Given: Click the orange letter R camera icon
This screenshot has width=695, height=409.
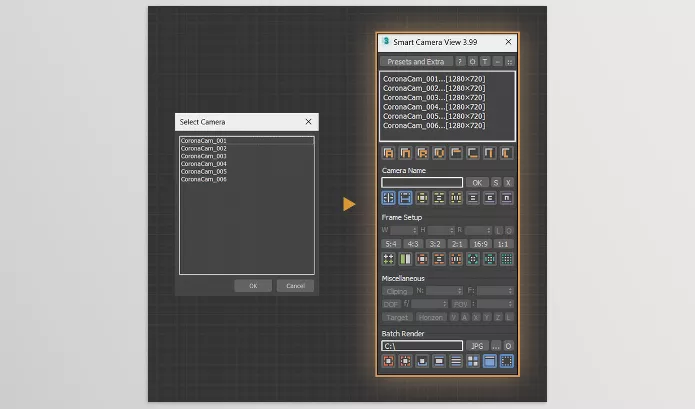Looking at the screenshot, I should click(x=422, y=153).
